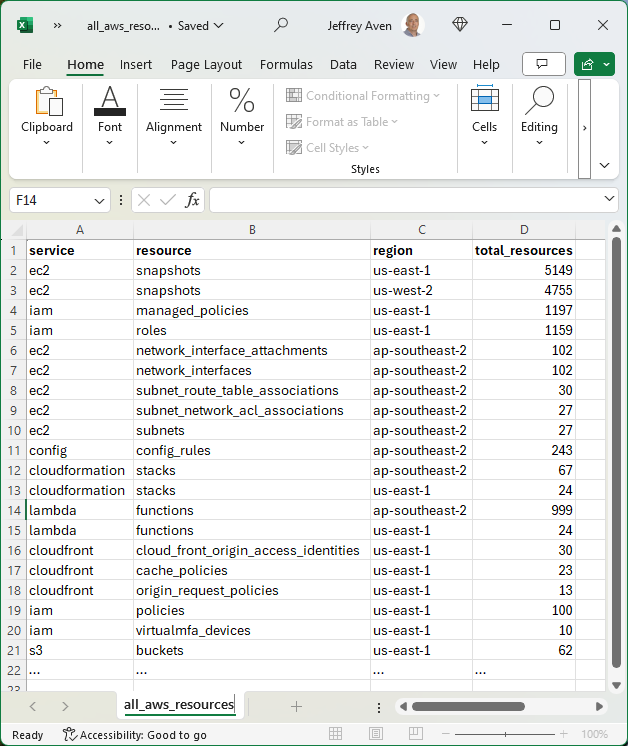The image size is (628, 746).
Task: Open the Comments pane button
Action: tap(543, 64)
